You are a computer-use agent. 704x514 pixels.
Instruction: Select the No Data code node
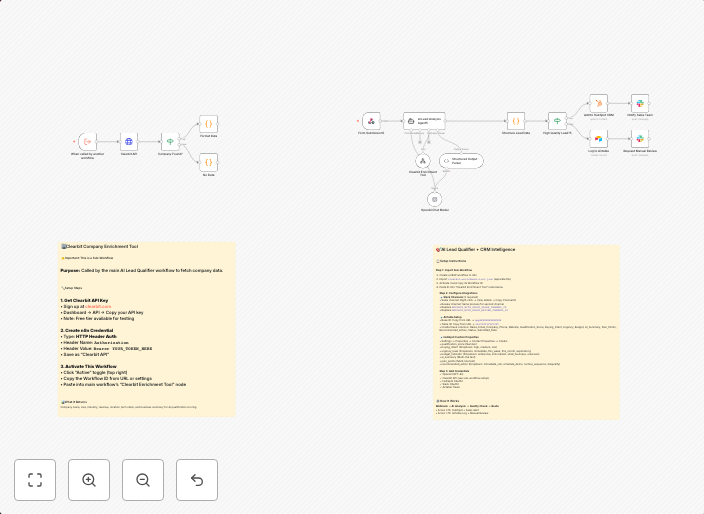208,162
